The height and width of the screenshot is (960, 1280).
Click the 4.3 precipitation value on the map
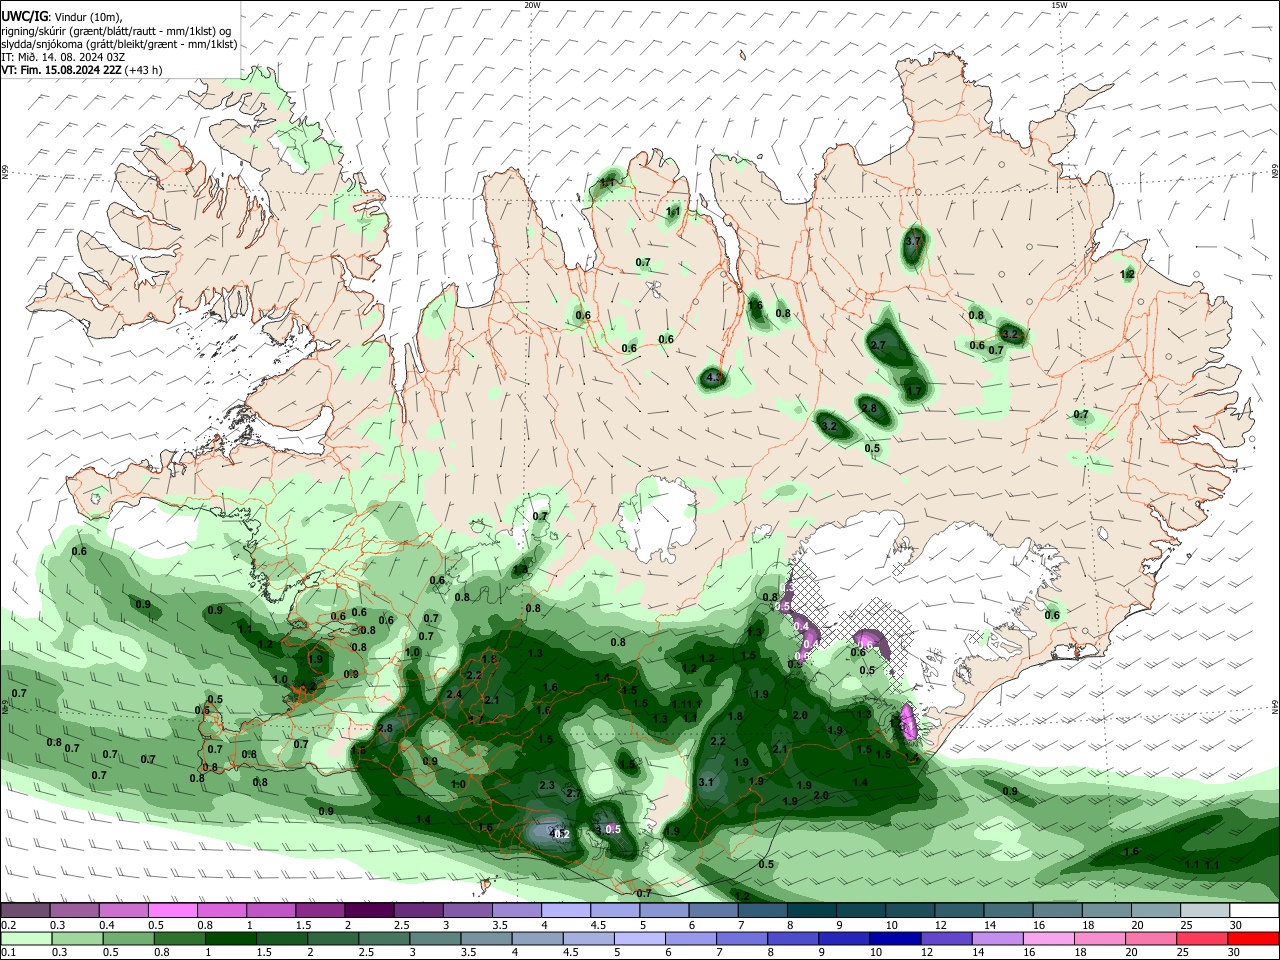click(x=714, y=378)
